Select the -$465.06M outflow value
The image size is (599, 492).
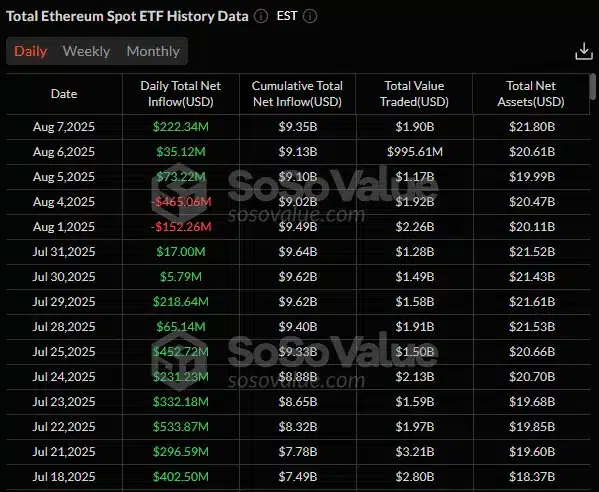[181, 202]
